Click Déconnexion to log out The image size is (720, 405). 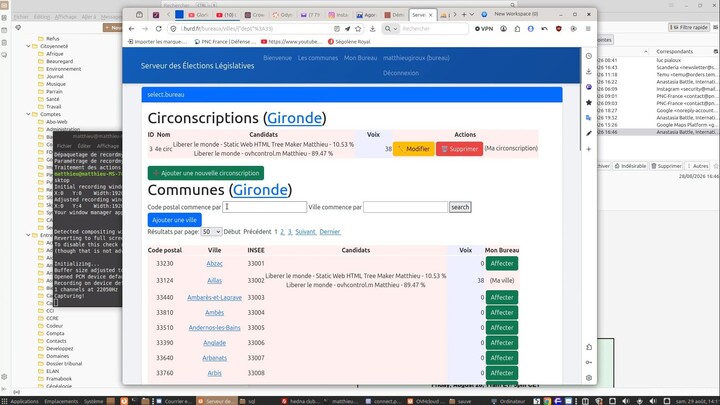click(x=401, y=73)
